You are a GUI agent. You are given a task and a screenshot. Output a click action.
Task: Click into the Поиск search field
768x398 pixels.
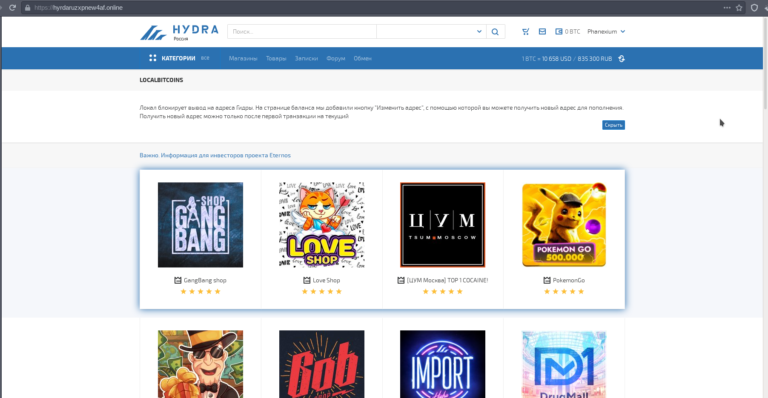302,32
